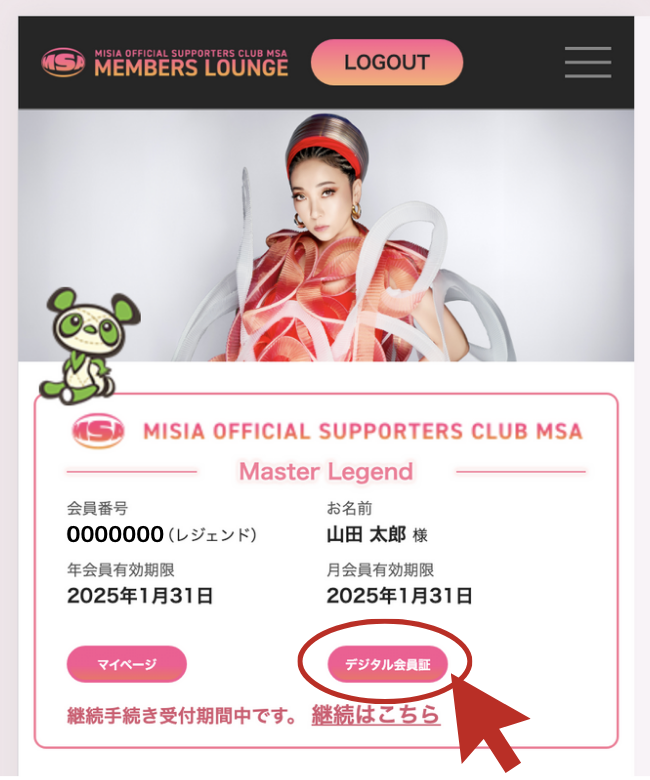The height and width of the screenshot is (780, 650).
Task: Click the 年会員有効期限 date value
Action: point(140,595)
